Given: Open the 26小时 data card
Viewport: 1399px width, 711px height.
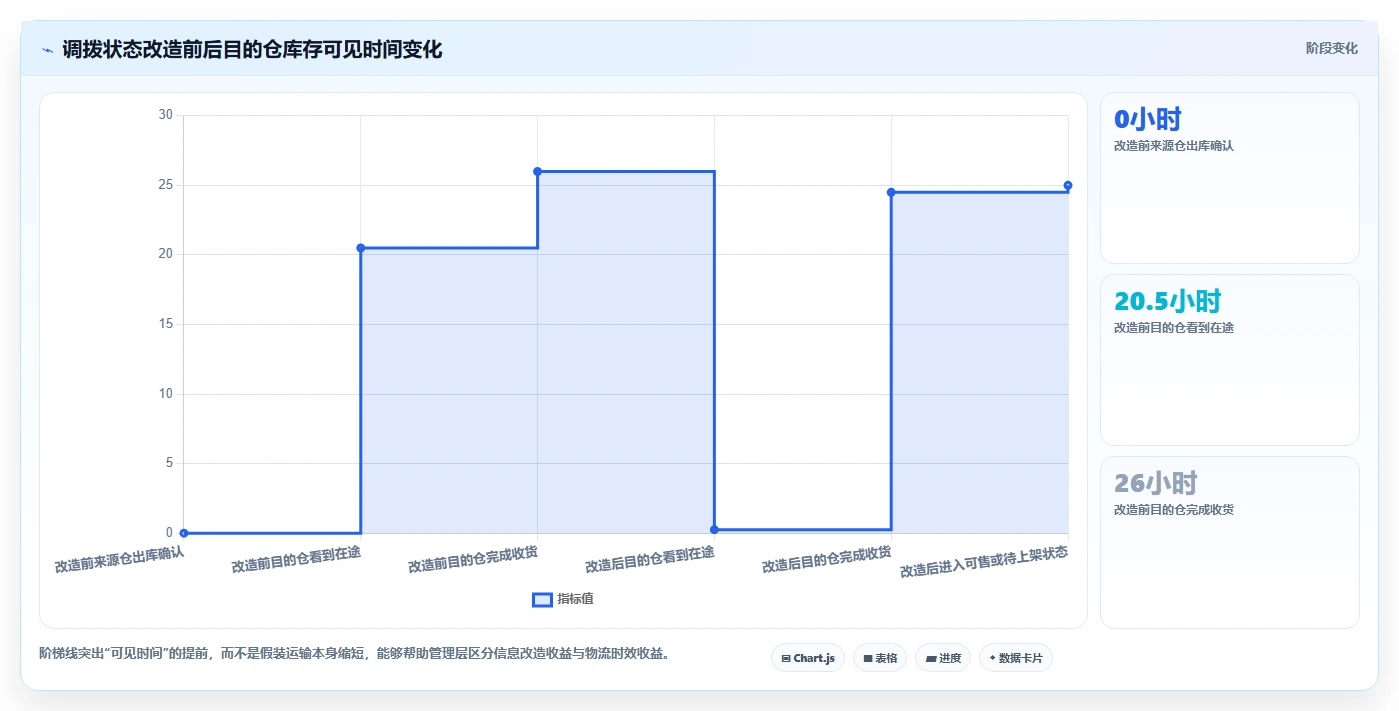Looking at the screenshot, I should coord(1230,542).
